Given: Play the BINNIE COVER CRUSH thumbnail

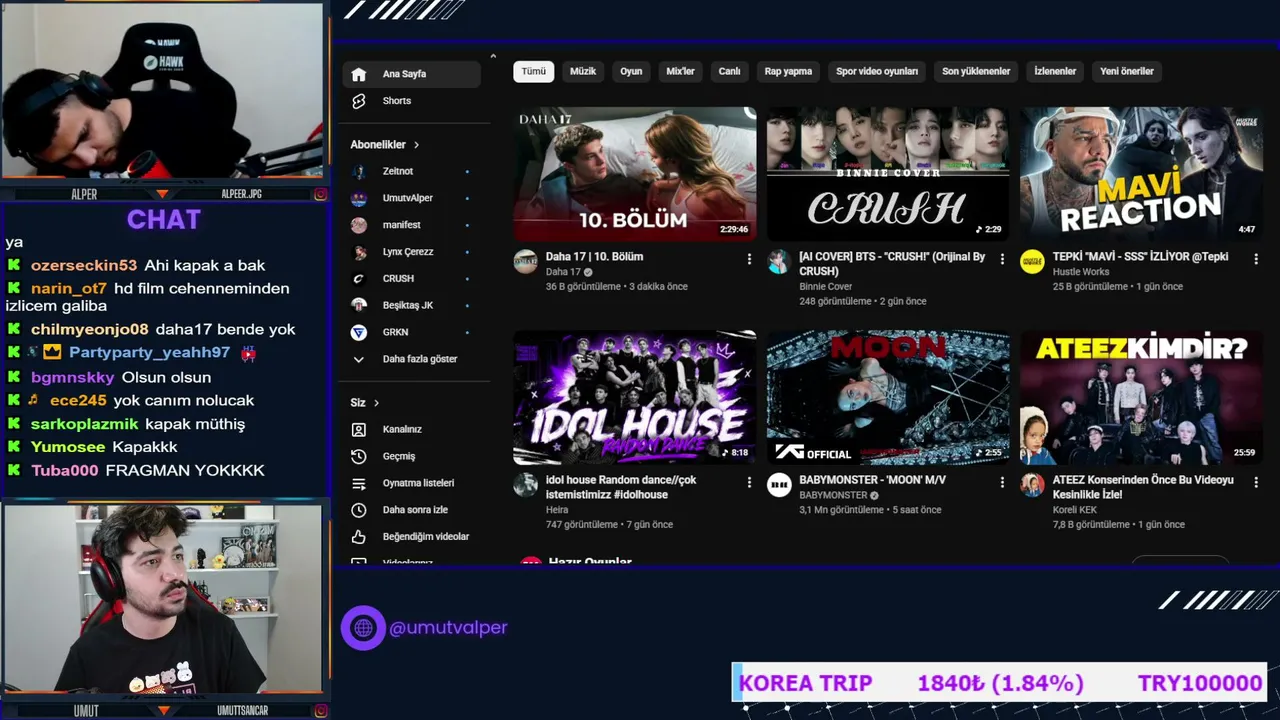Looking at the screenshot, I should click(888, 174).
